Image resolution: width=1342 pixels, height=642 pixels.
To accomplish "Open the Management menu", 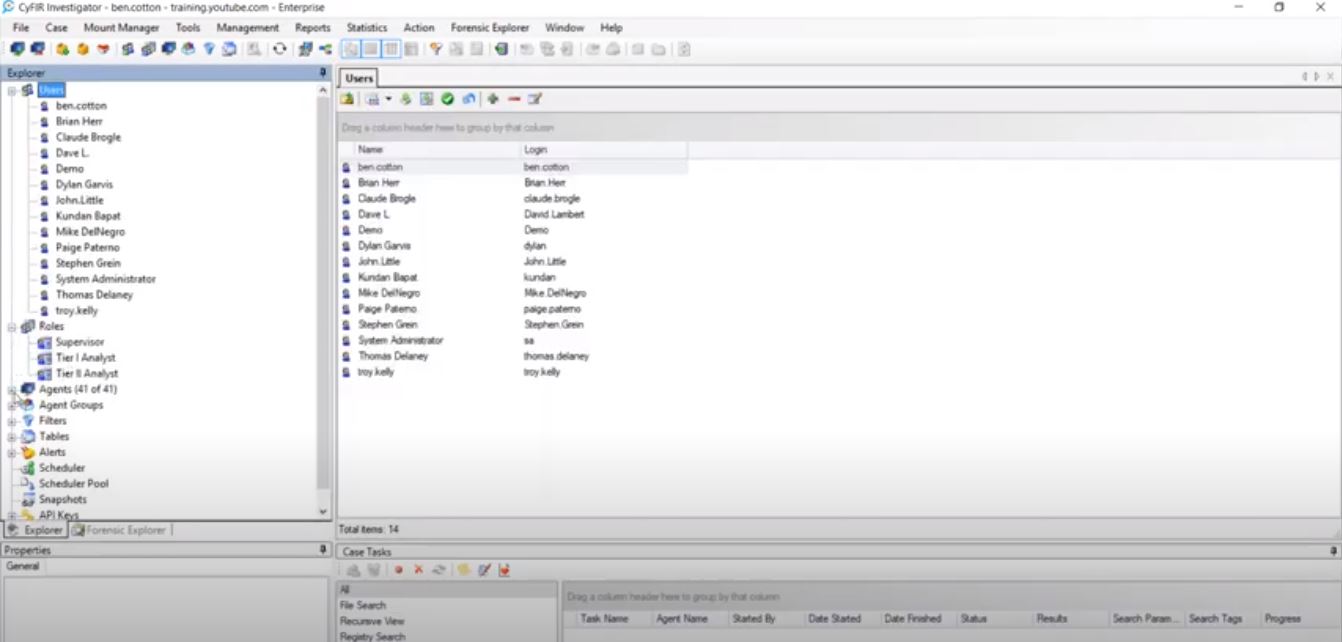I will click(248, 27).
